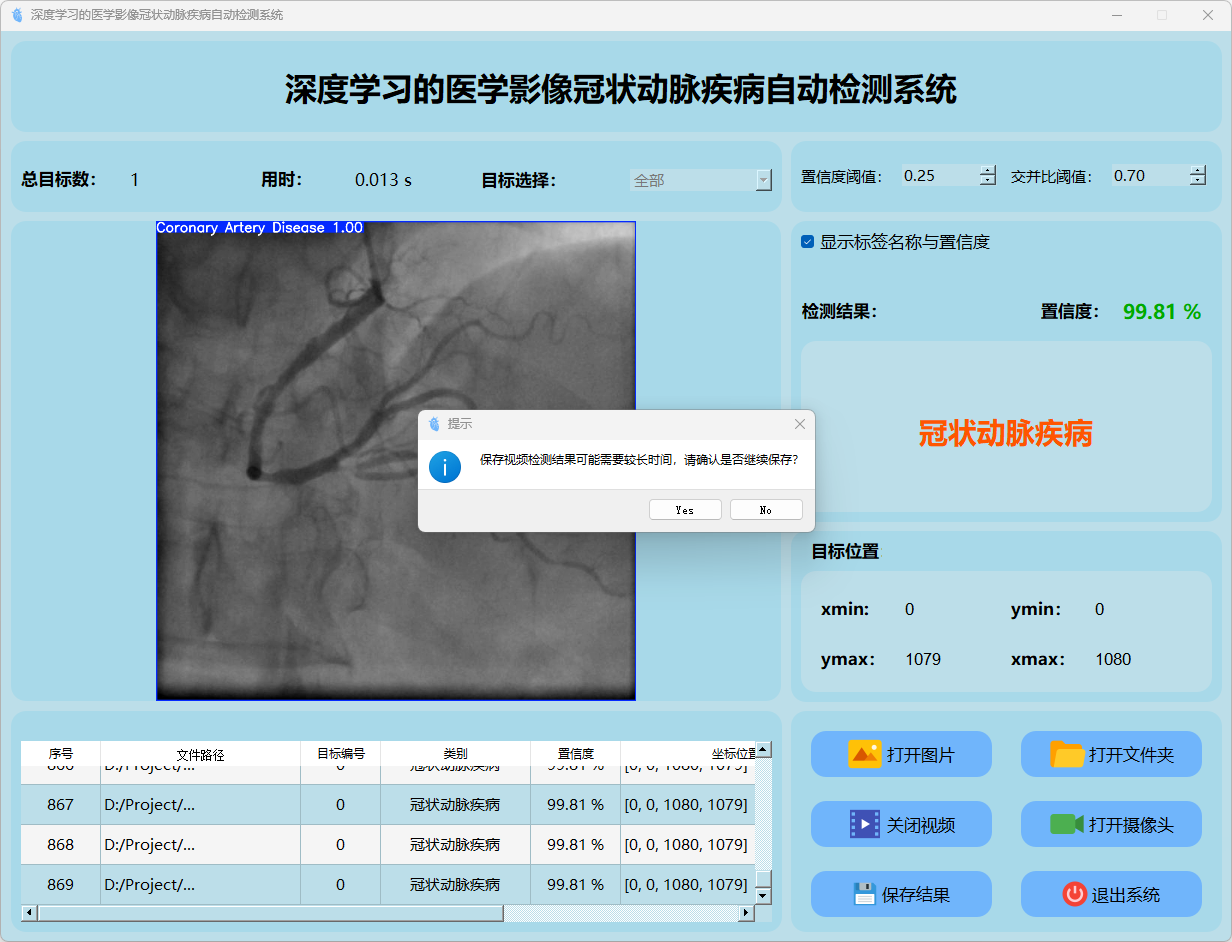Screen dimensions: 1232x942
Task: Click the picture icon on 打开图片 button
Action: 864,754
